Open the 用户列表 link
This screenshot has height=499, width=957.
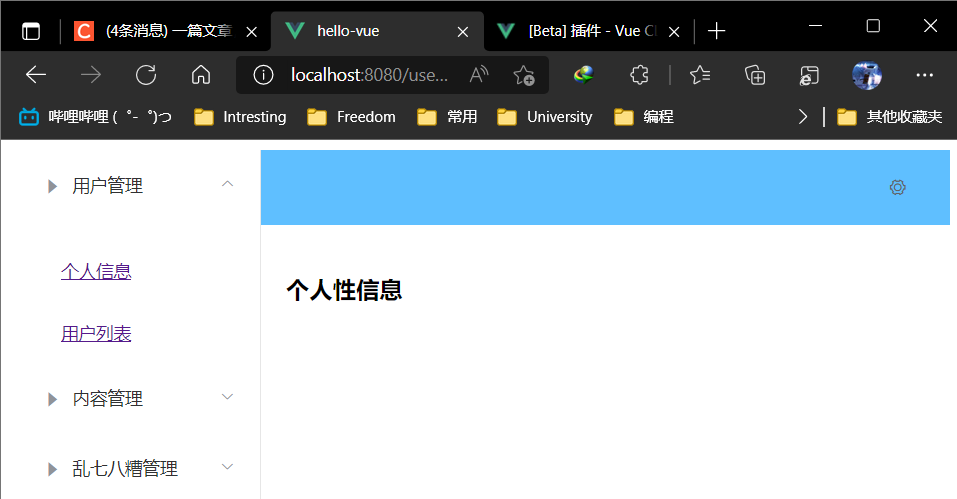(x=96, y=334)
